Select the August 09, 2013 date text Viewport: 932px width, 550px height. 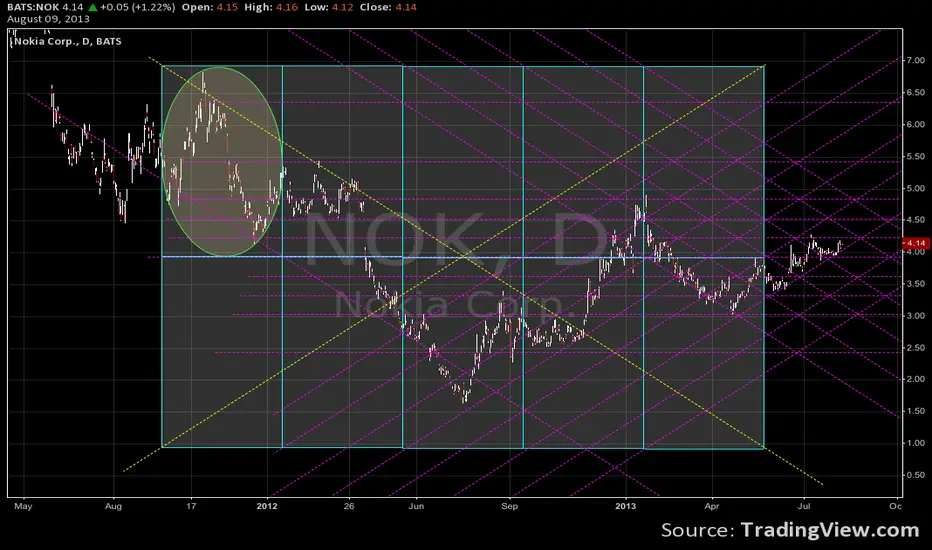point(48,19)
